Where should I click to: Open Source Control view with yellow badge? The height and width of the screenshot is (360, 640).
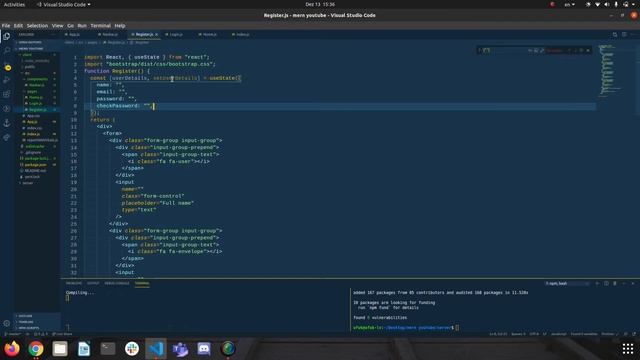[x=7, y=66]
